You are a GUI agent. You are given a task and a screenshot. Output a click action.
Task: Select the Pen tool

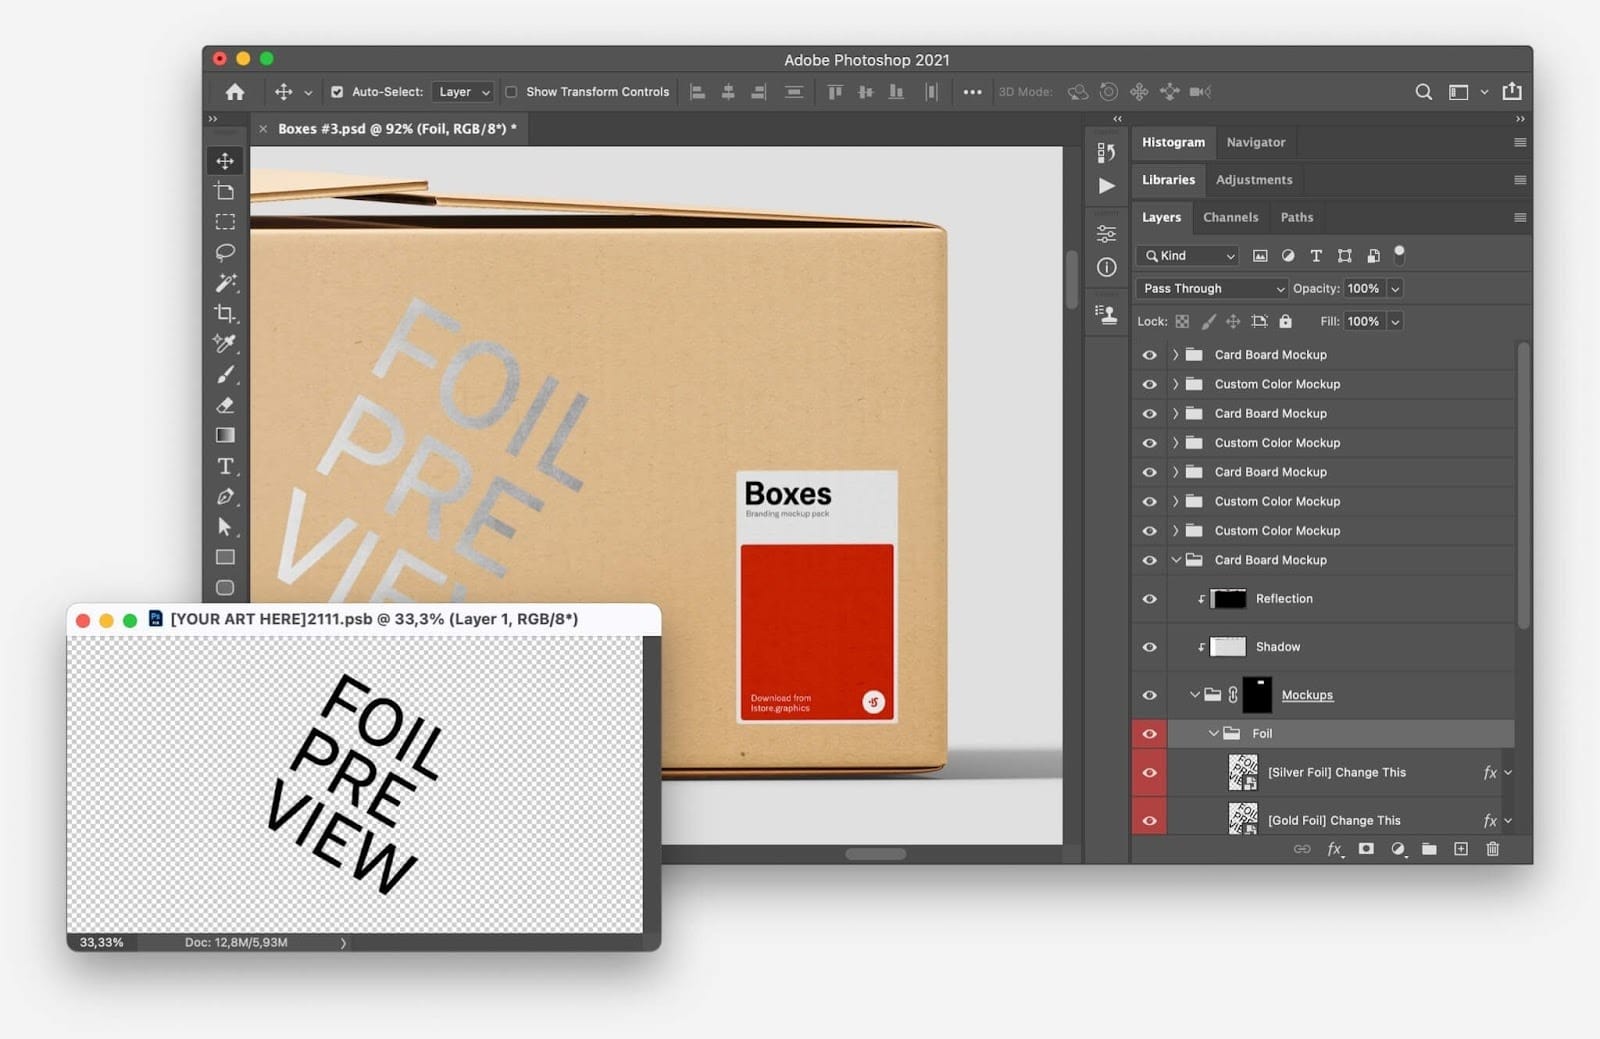coord(225,497)
